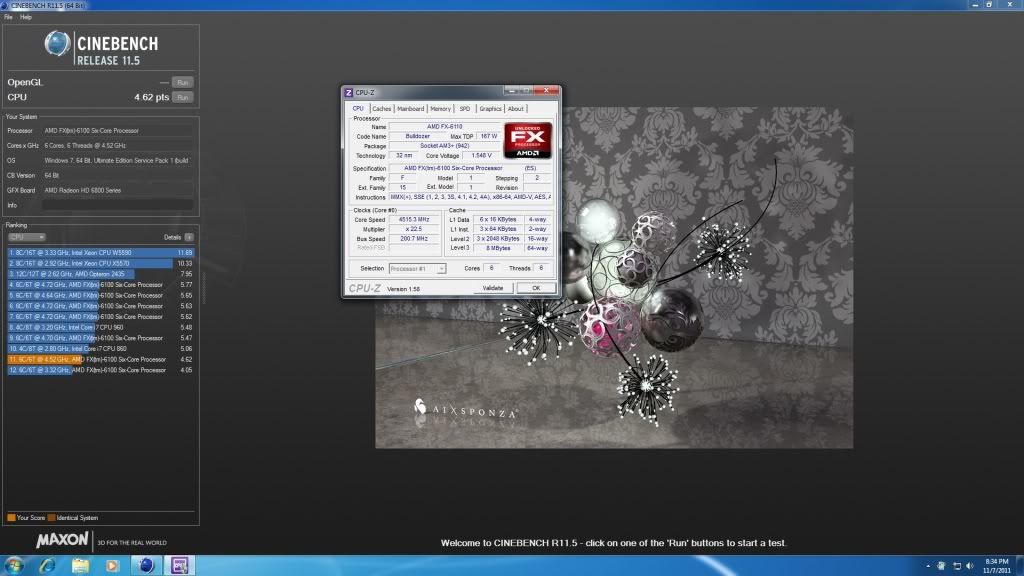The width and height of the screenshot is (1024, 576).
Task: Switch to the Memory tab in CPU-Z
Action: click(x=440, y=108)
